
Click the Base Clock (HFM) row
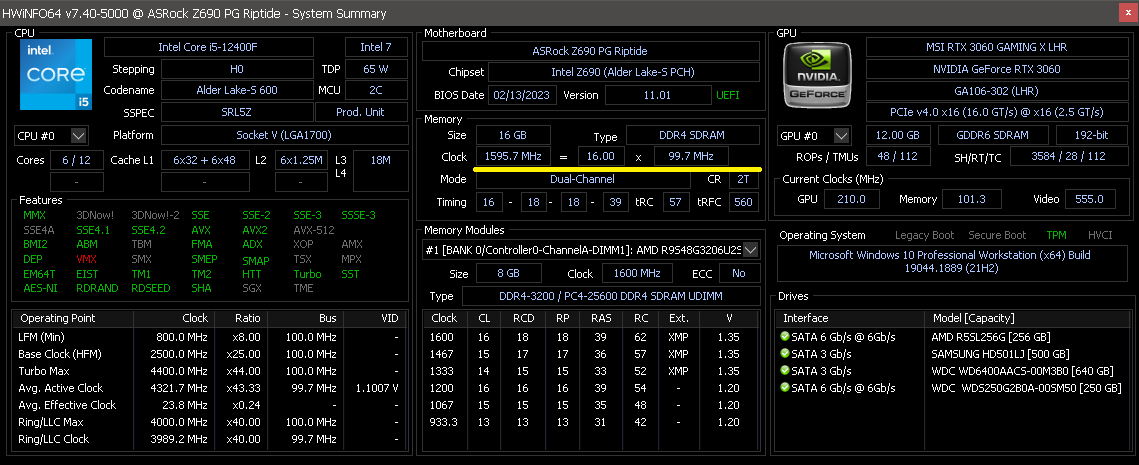(x=208, y=354)
